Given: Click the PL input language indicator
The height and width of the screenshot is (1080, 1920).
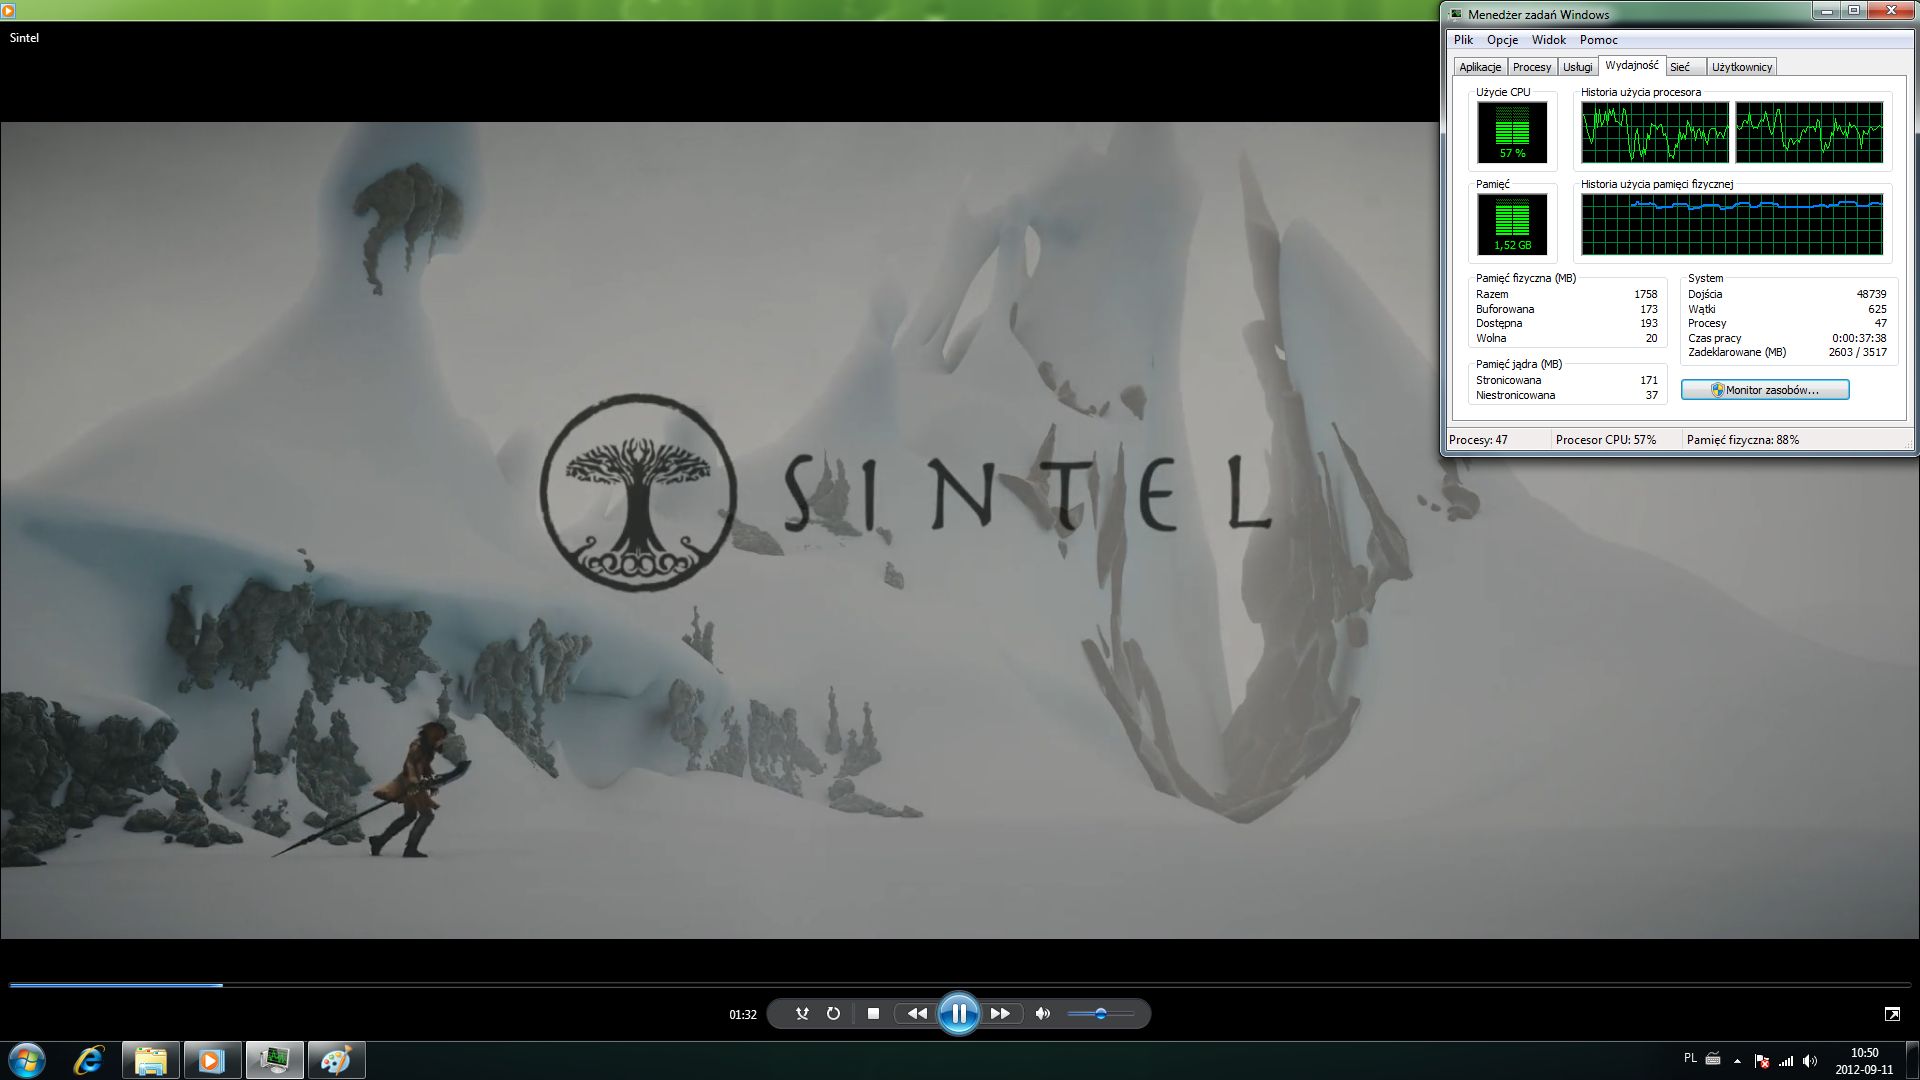Looking at the screenshot, I should 1690,1057.
